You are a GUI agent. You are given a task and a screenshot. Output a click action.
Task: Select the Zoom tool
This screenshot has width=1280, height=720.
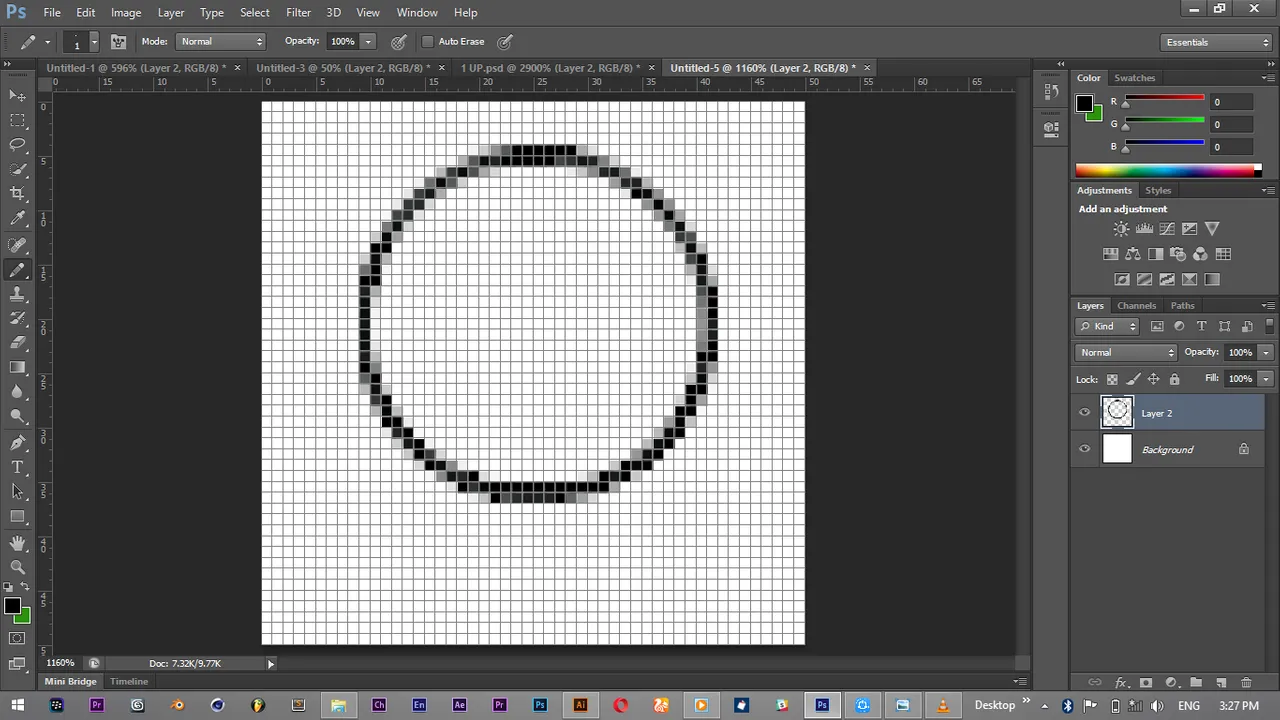(x=18, y=567)
